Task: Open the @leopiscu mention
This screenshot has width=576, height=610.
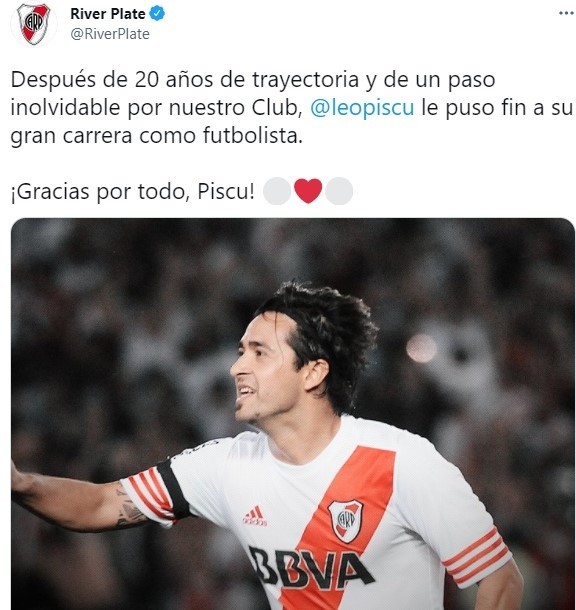Action: [362, 108]
